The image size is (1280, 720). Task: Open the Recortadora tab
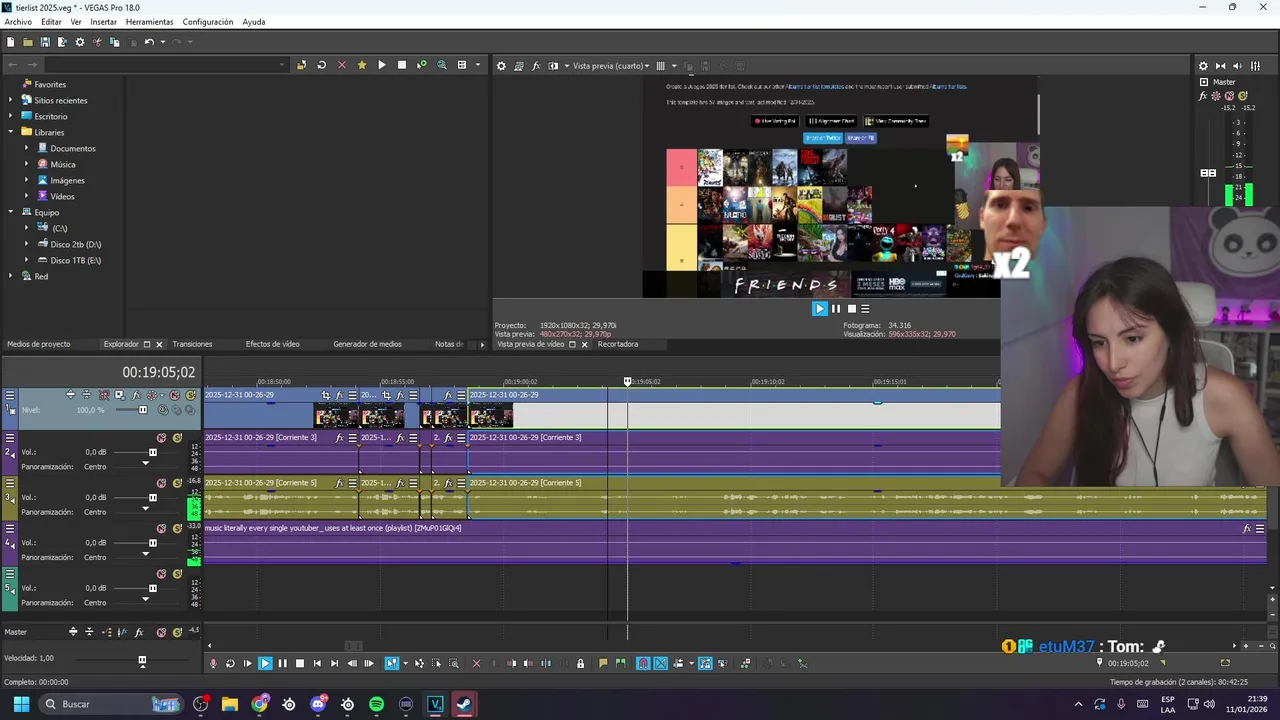[617, 344]
